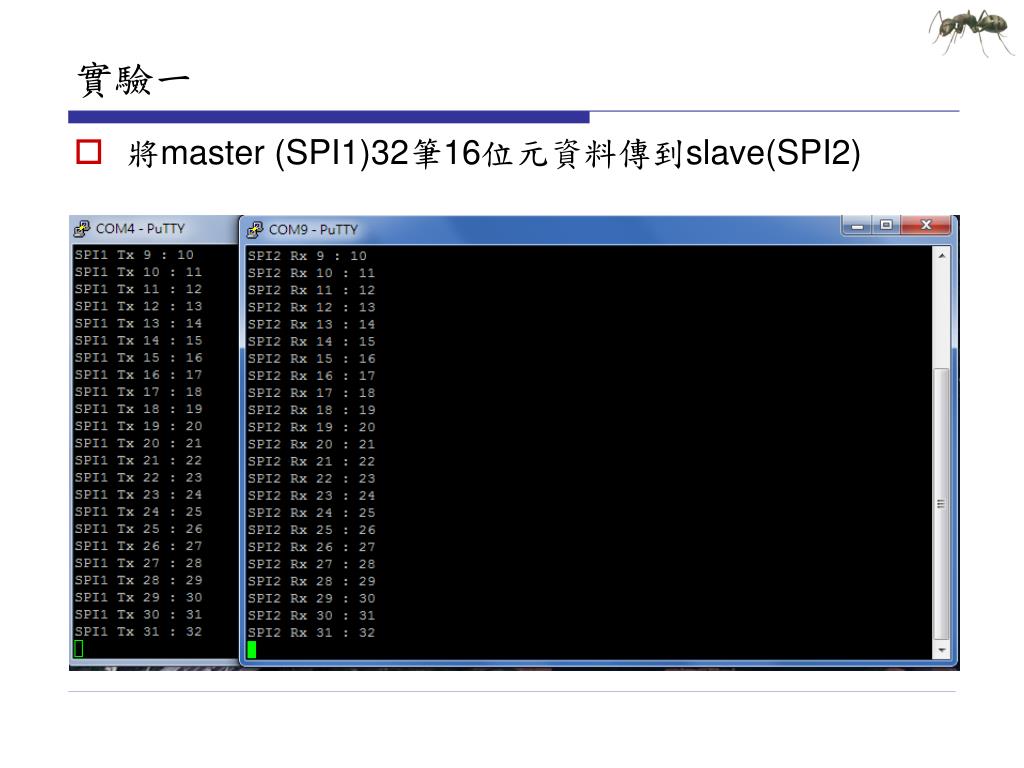Screen dimensions: 1024x768
Task: Maximize the COM9 PuTTY window
Action: click(x=886, y=225)
